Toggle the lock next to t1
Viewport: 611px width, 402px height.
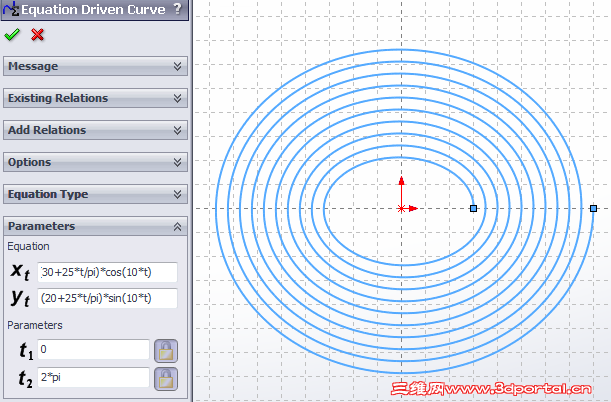(166, 351)
